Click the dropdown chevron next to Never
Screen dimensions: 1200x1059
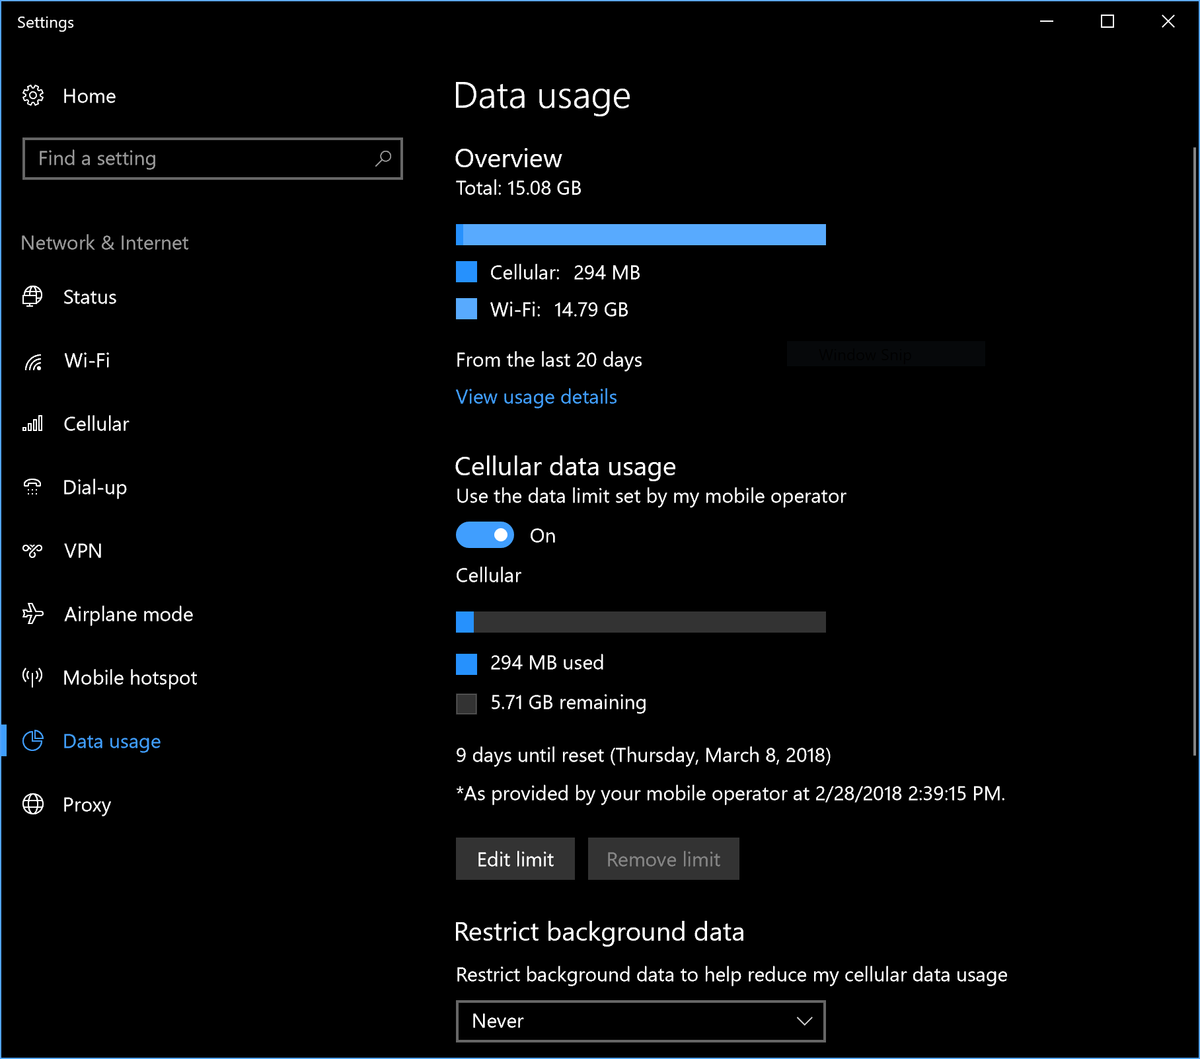804,1021
